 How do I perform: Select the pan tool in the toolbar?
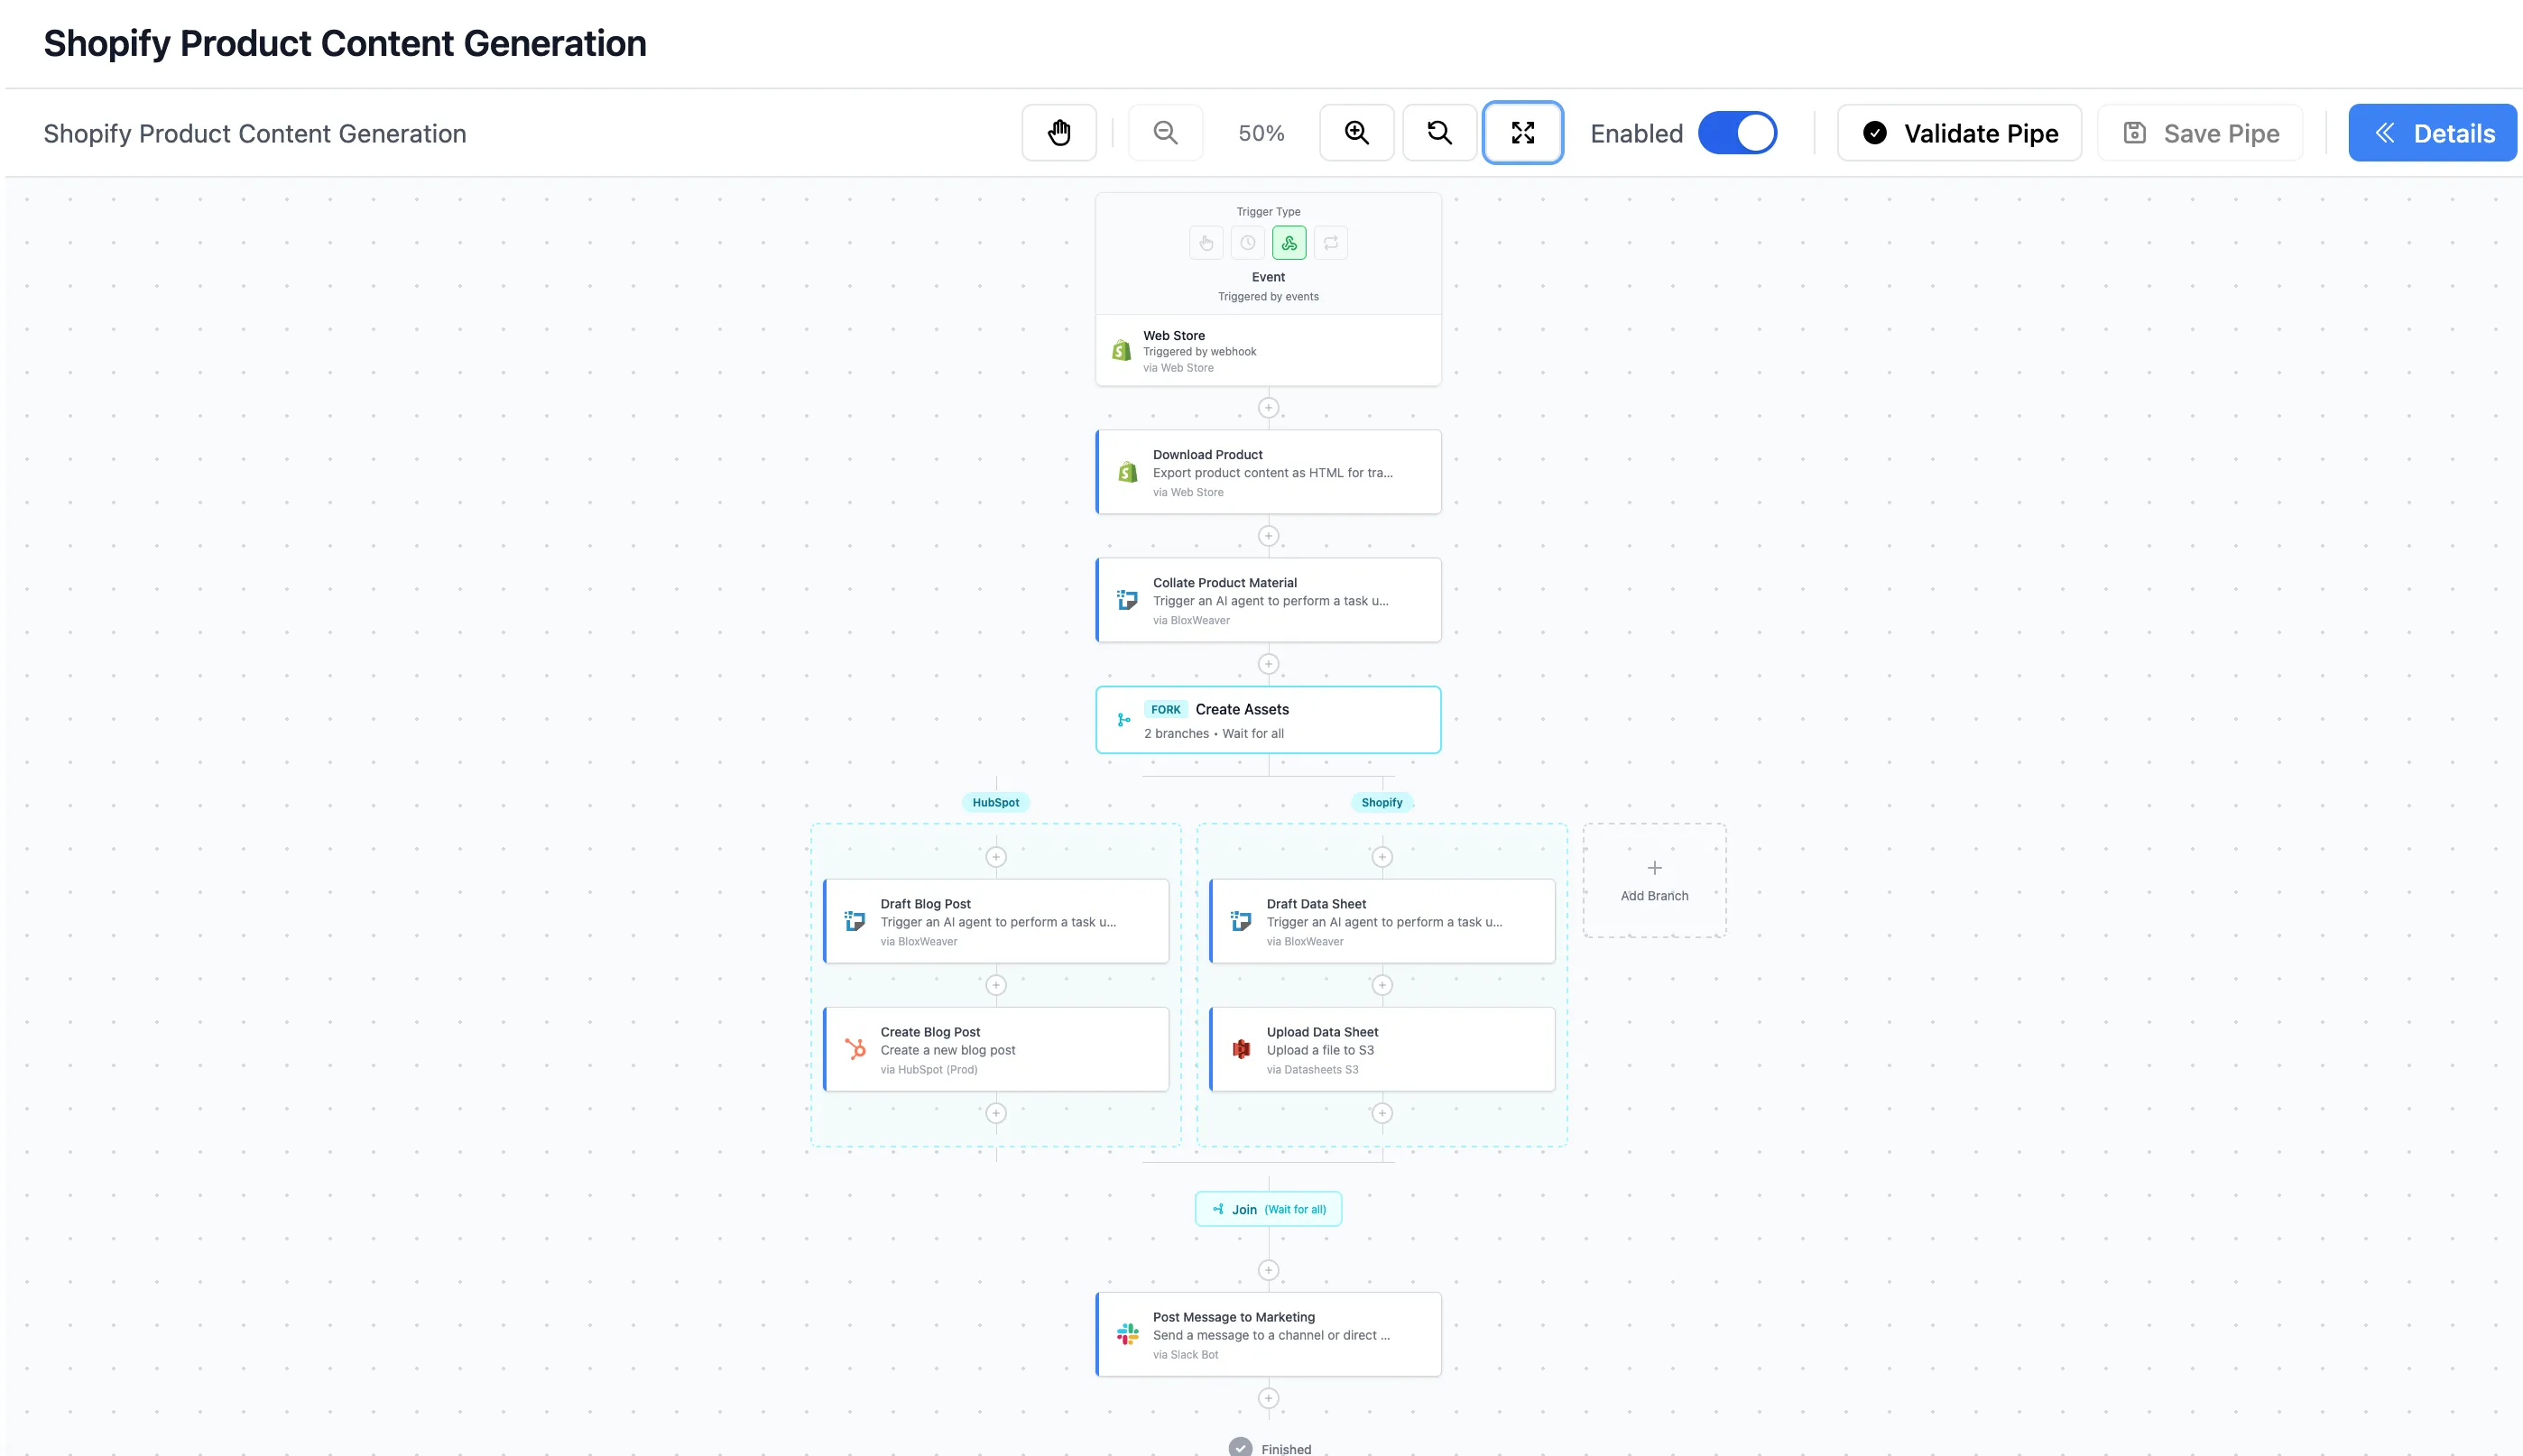(1059, 132)
